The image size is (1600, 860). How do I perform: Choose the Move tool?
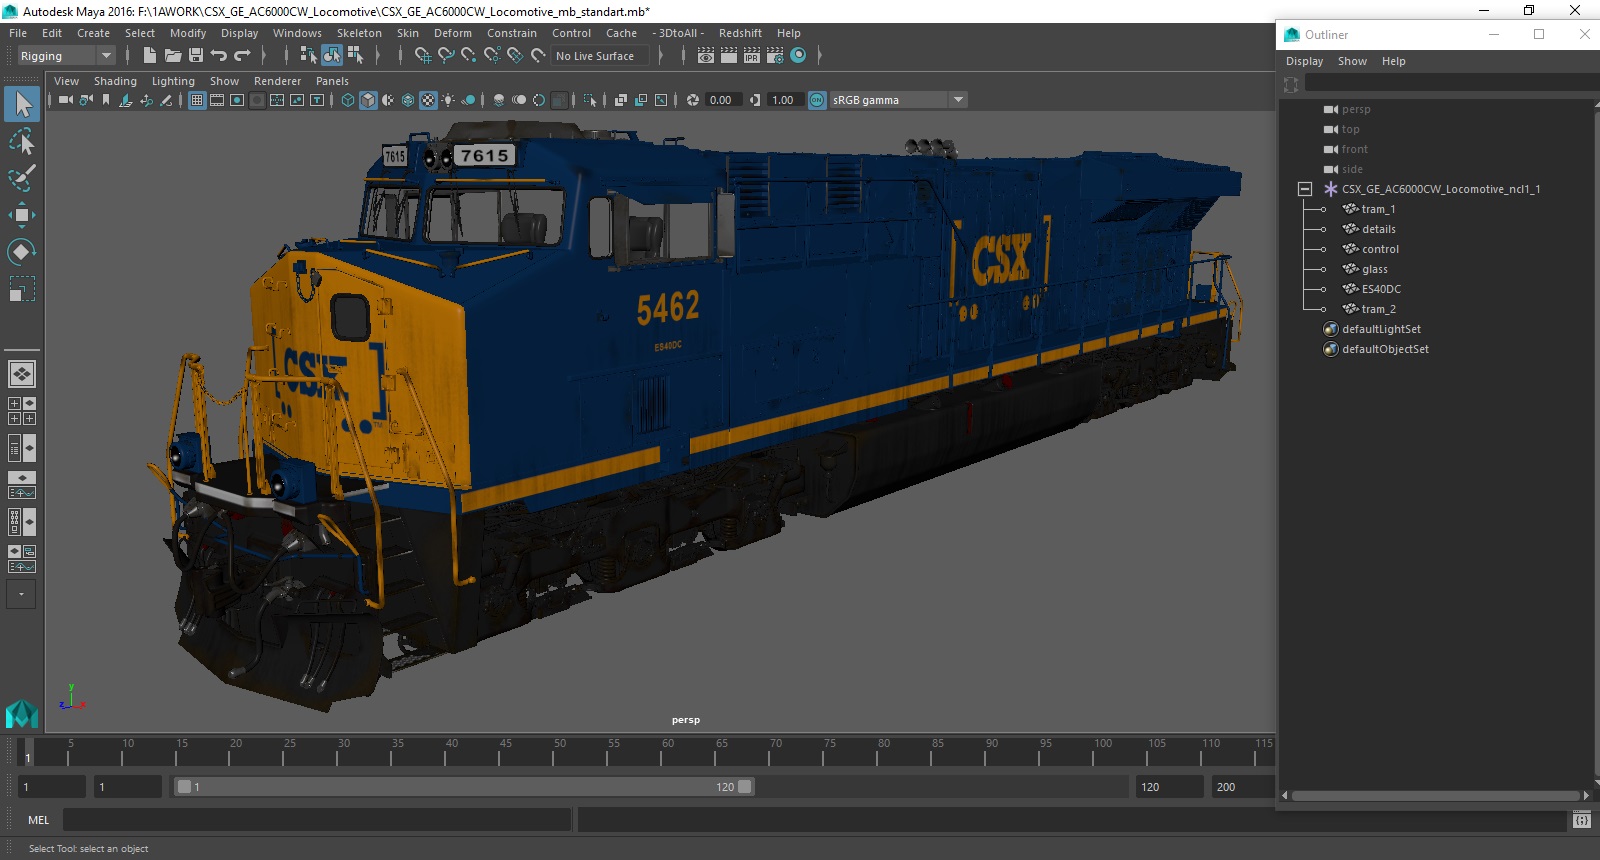22,215
